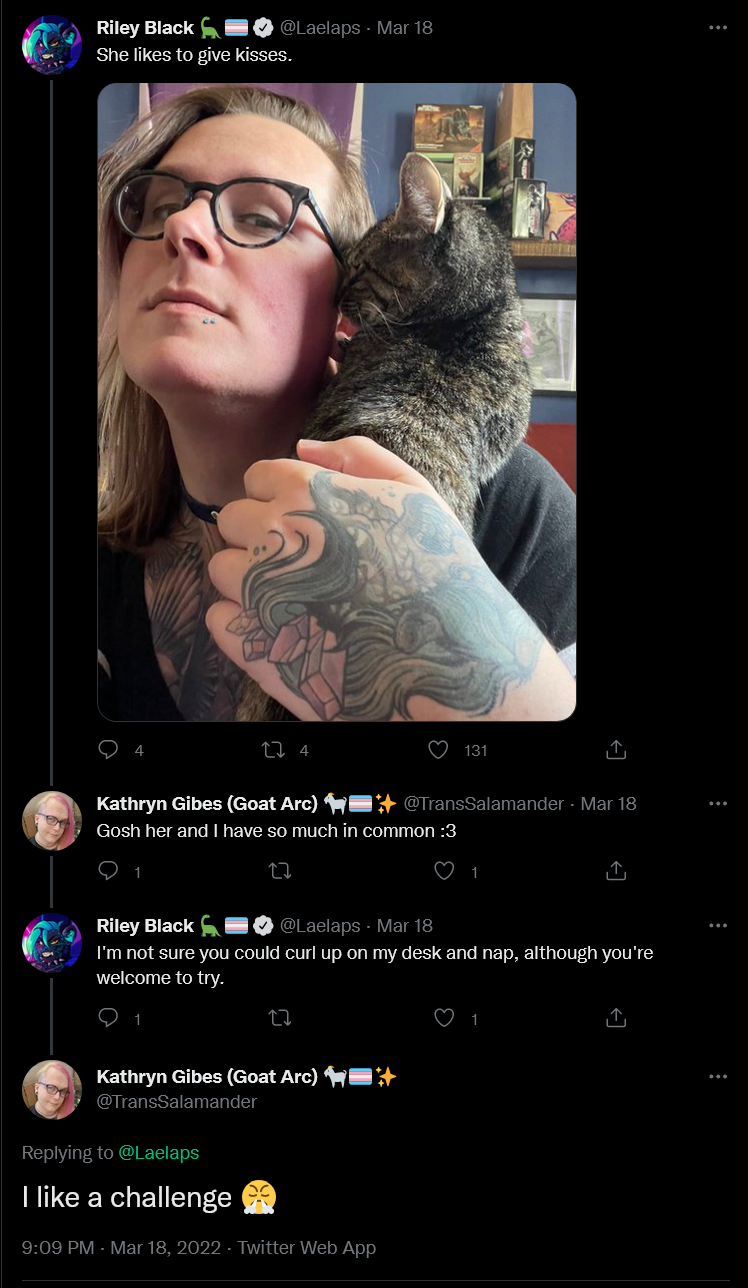Open more options on Kathryn's first reply
The height and width of the screenshot is (1288, 748).
pos(718,803)
